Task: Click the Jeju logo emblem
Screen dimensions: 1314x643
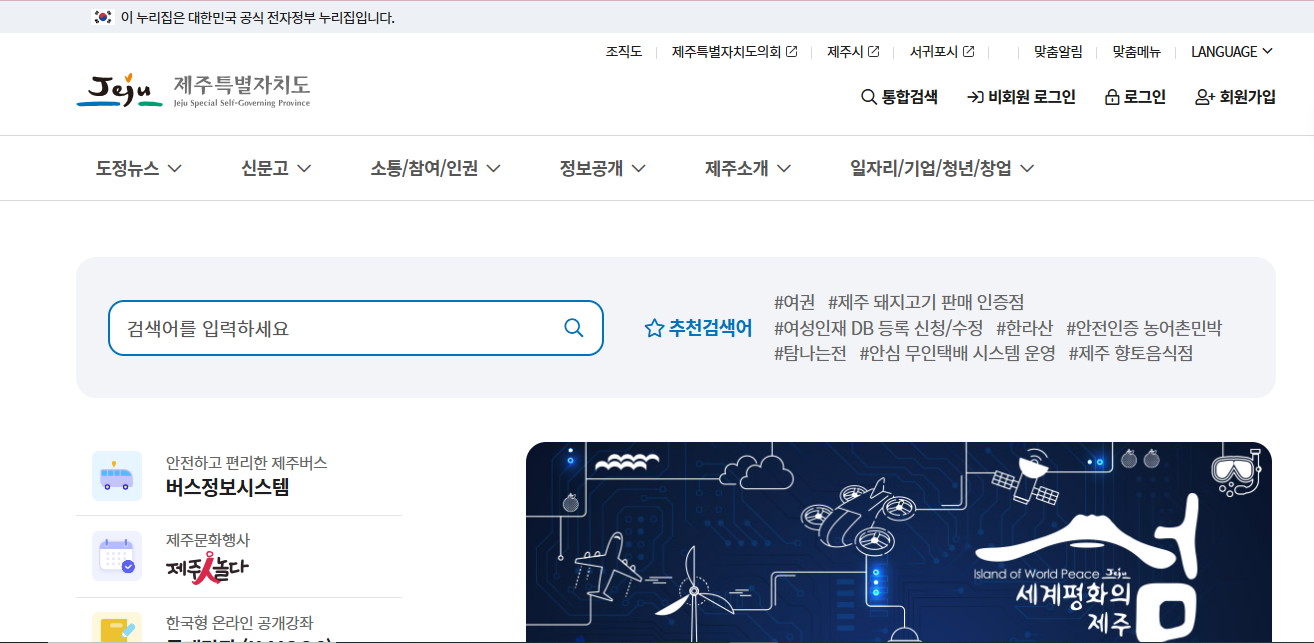Action: pos(119,91)
